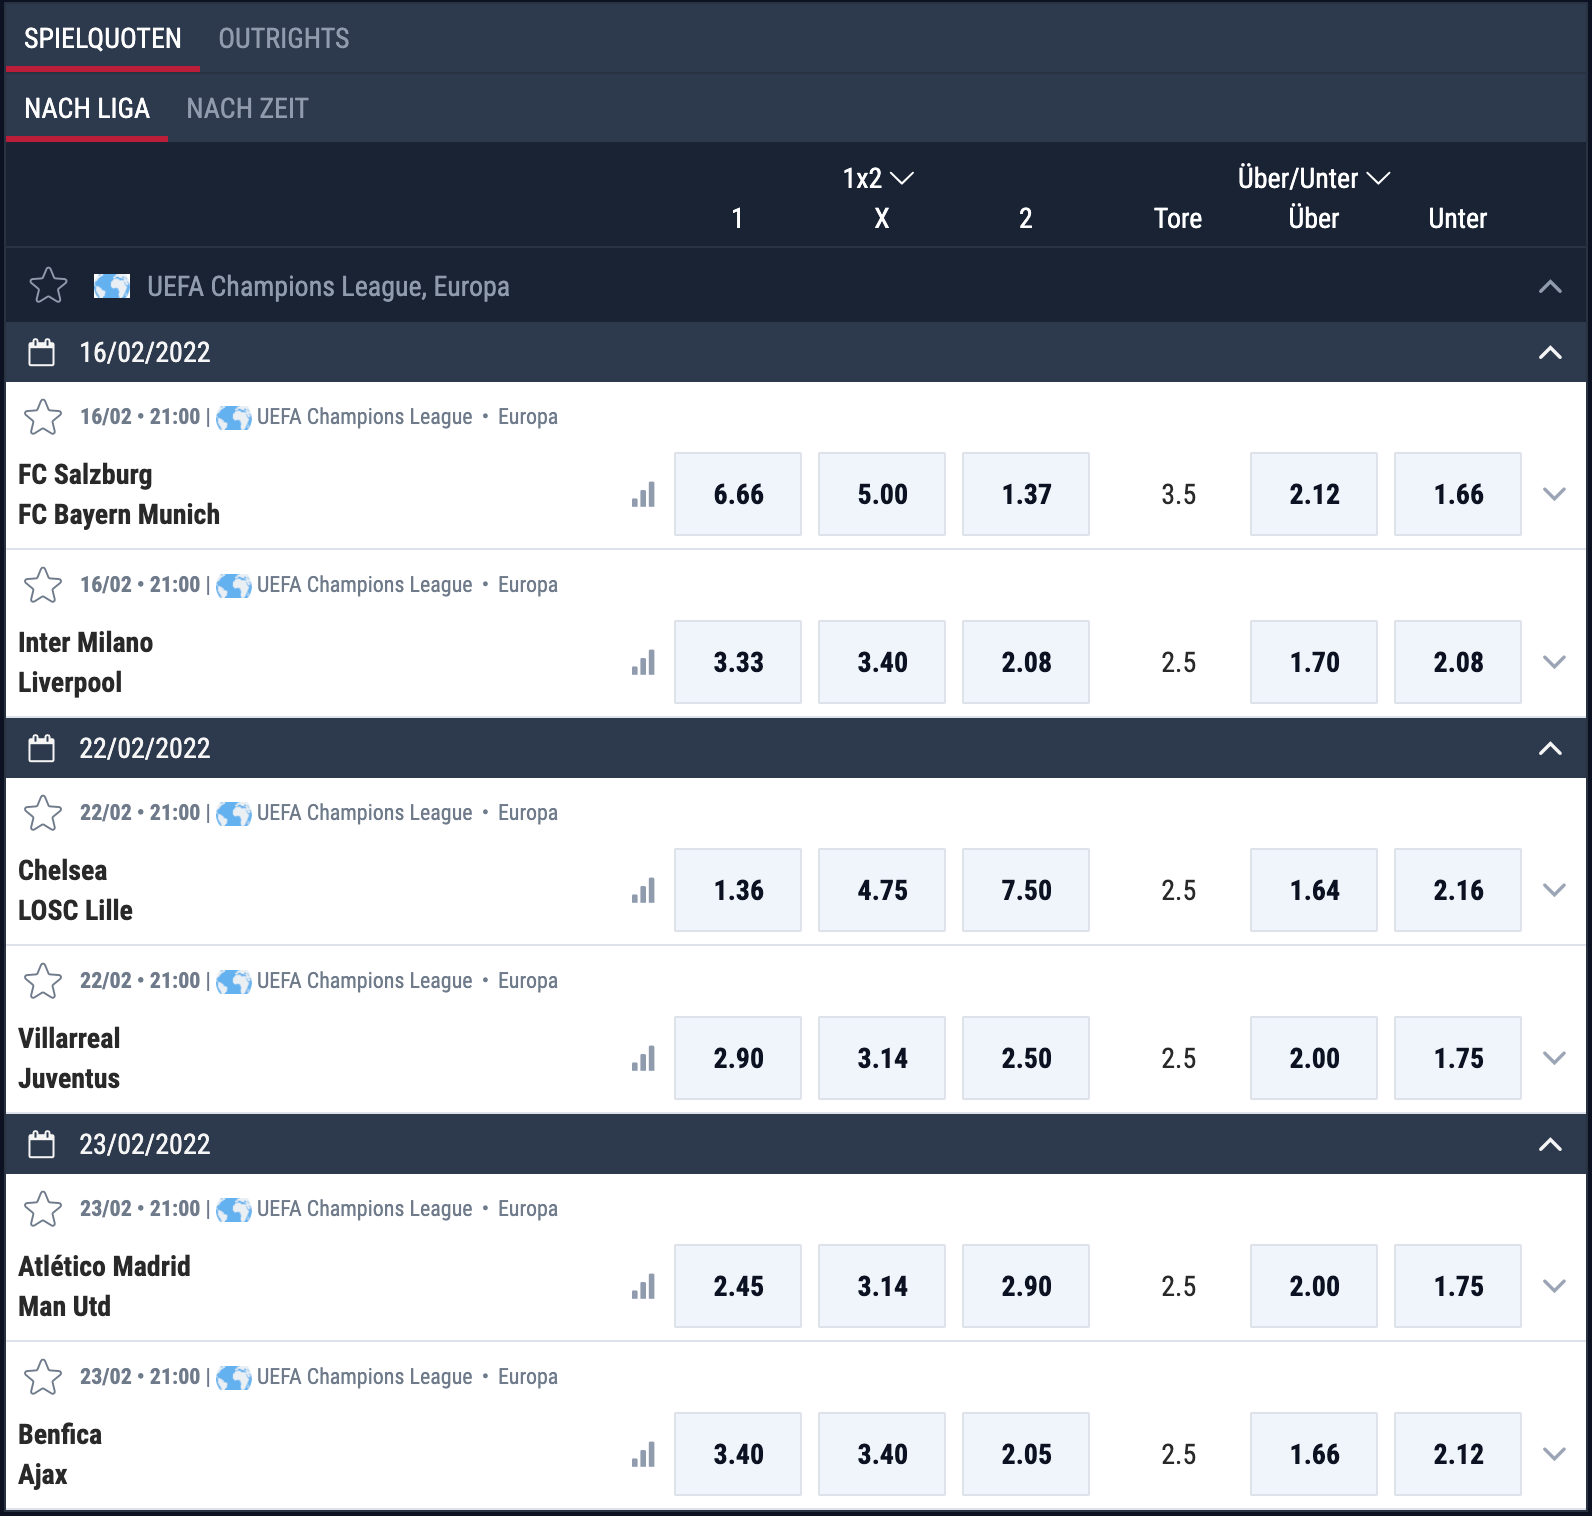
Task: Expand more markets for Inter Milano vs Liverpool
Action: point(1554,662)
